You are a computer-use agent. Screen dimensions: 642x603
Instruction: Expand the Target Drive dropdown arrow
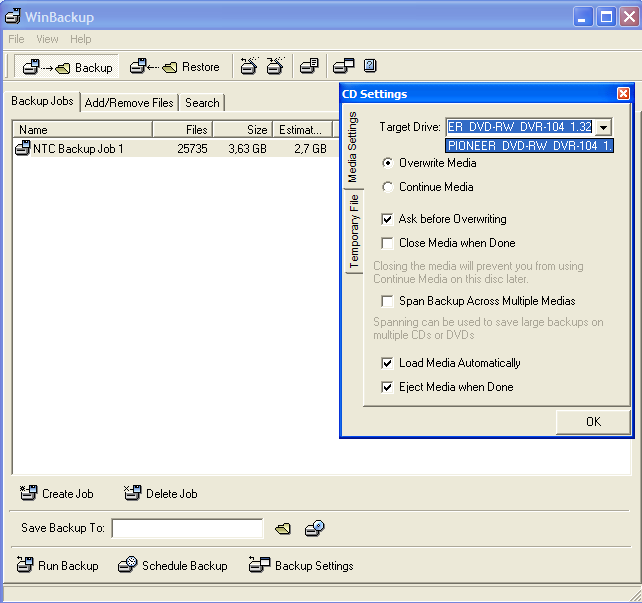click(x=603, y=127)
